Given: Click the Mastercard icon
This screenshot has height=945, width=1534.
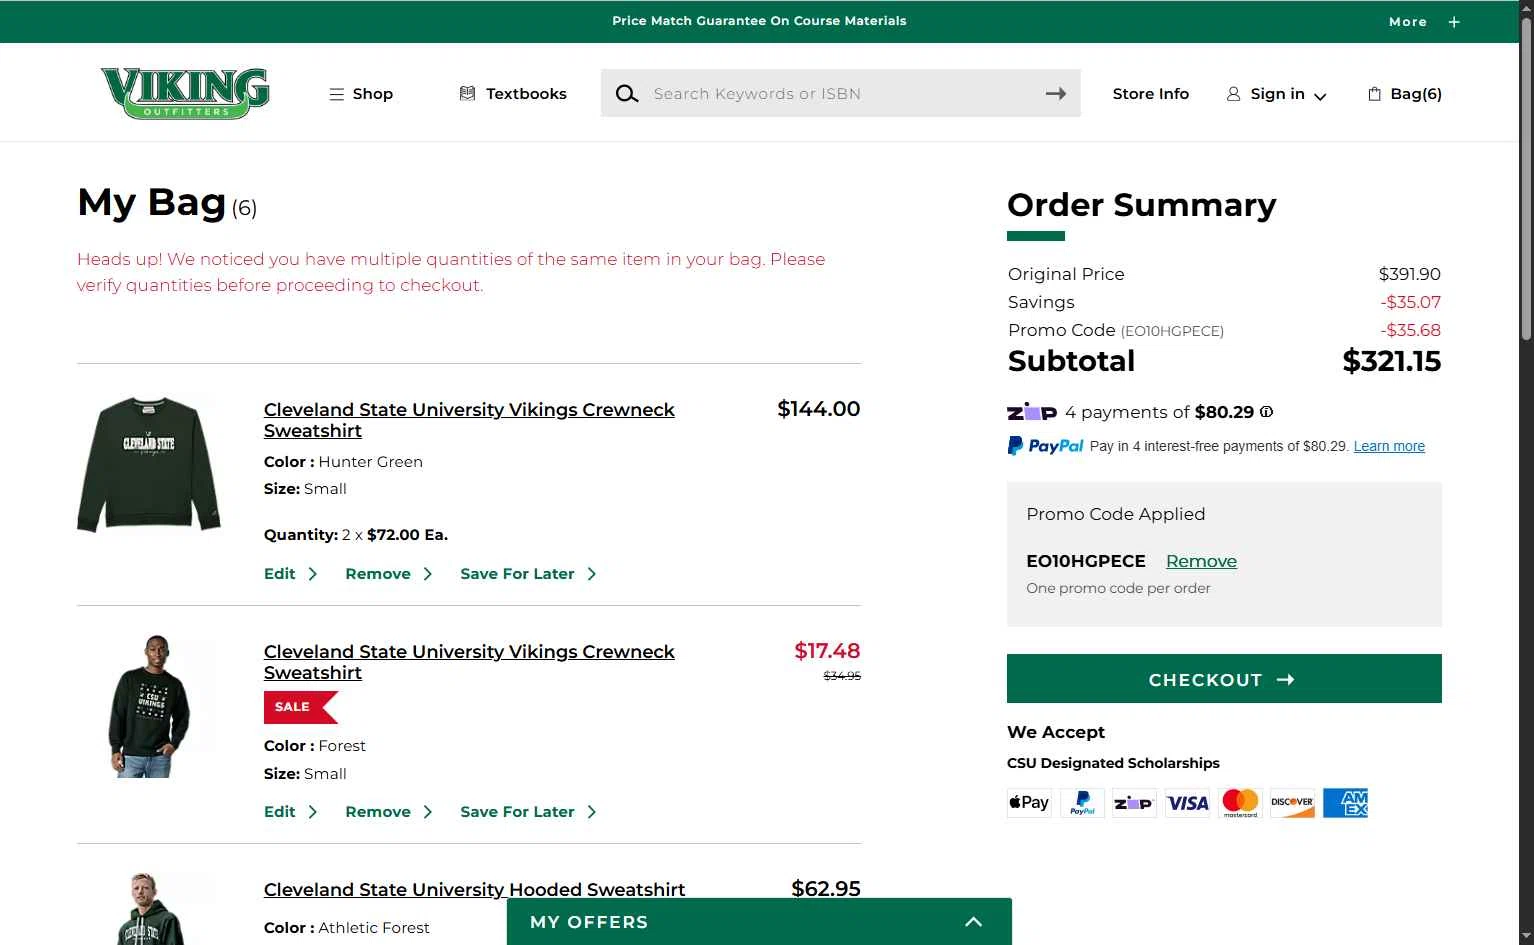Looking at the screenshot, I should (x=1240, y=803).
